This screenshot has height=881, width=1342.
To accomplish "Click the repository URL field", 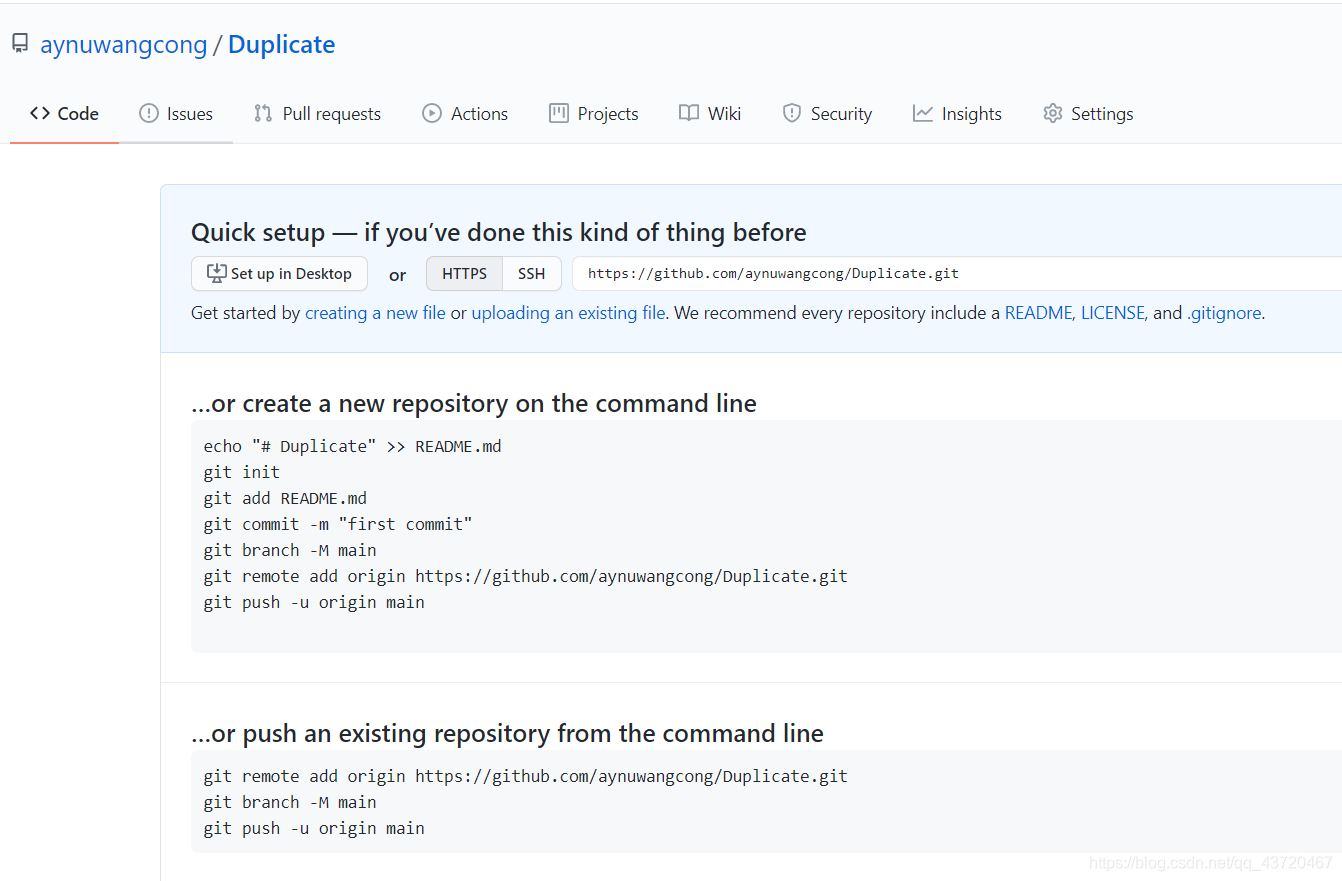I will [x=957, y=273].
